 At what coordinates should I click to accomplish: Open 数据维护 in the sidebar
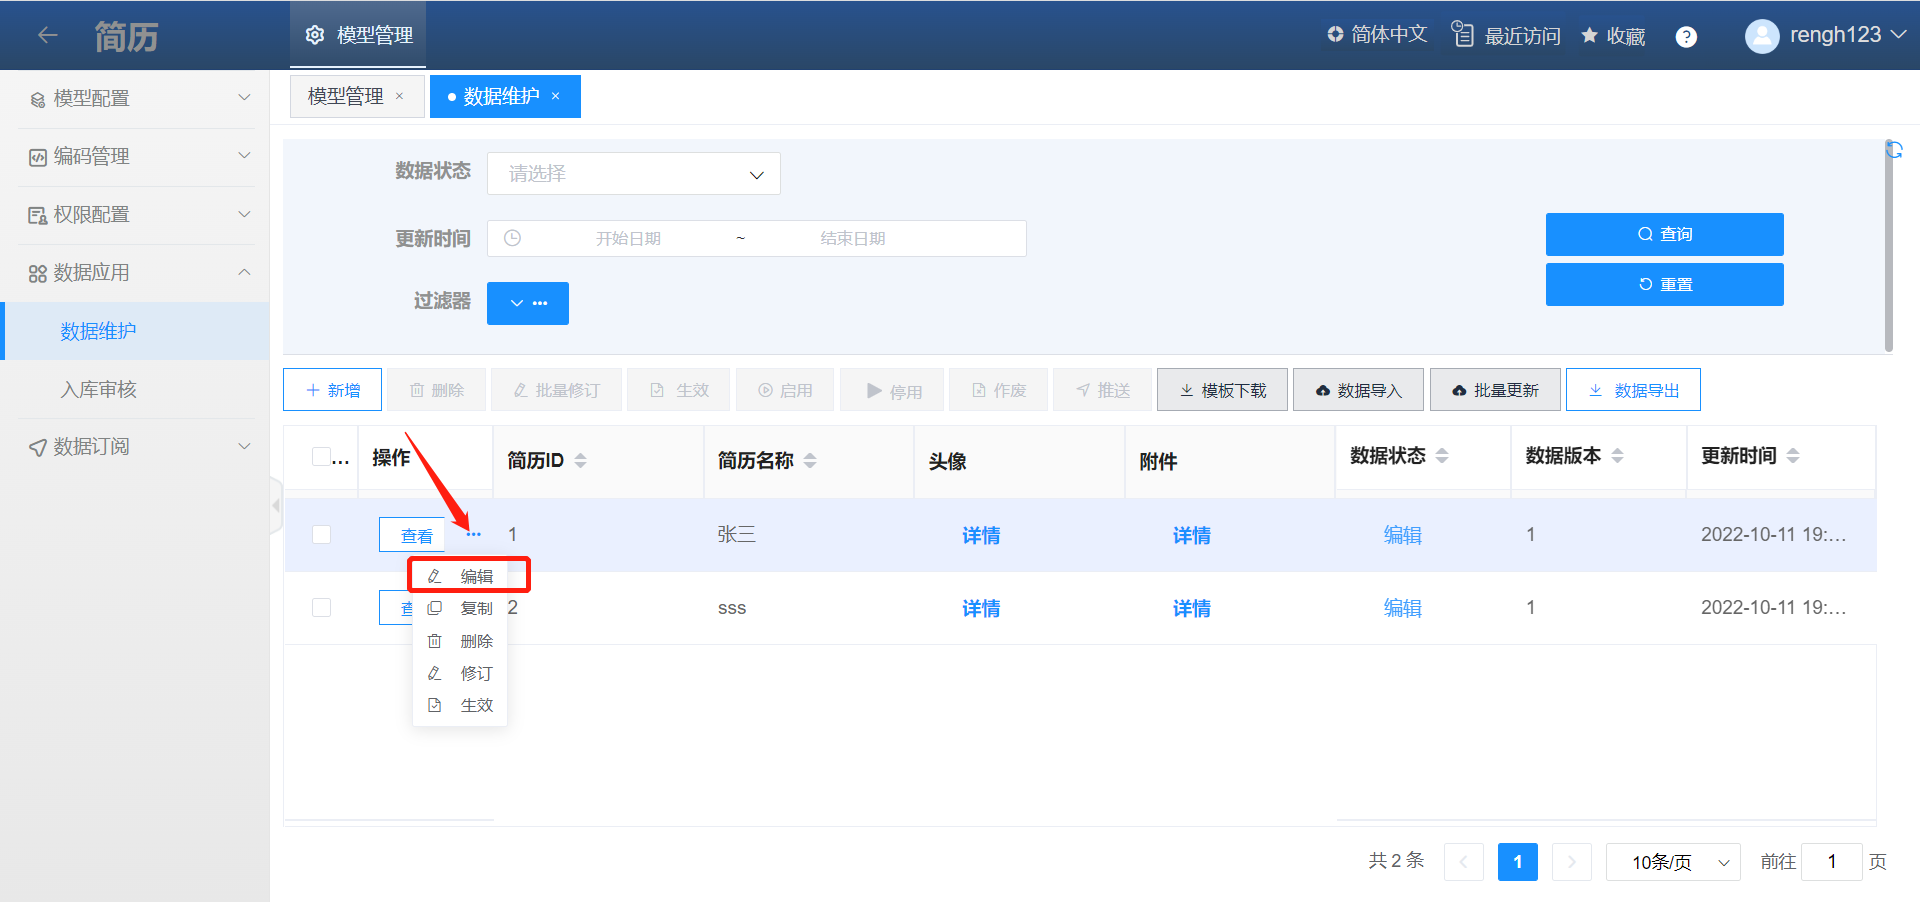[x=136, y=331]
